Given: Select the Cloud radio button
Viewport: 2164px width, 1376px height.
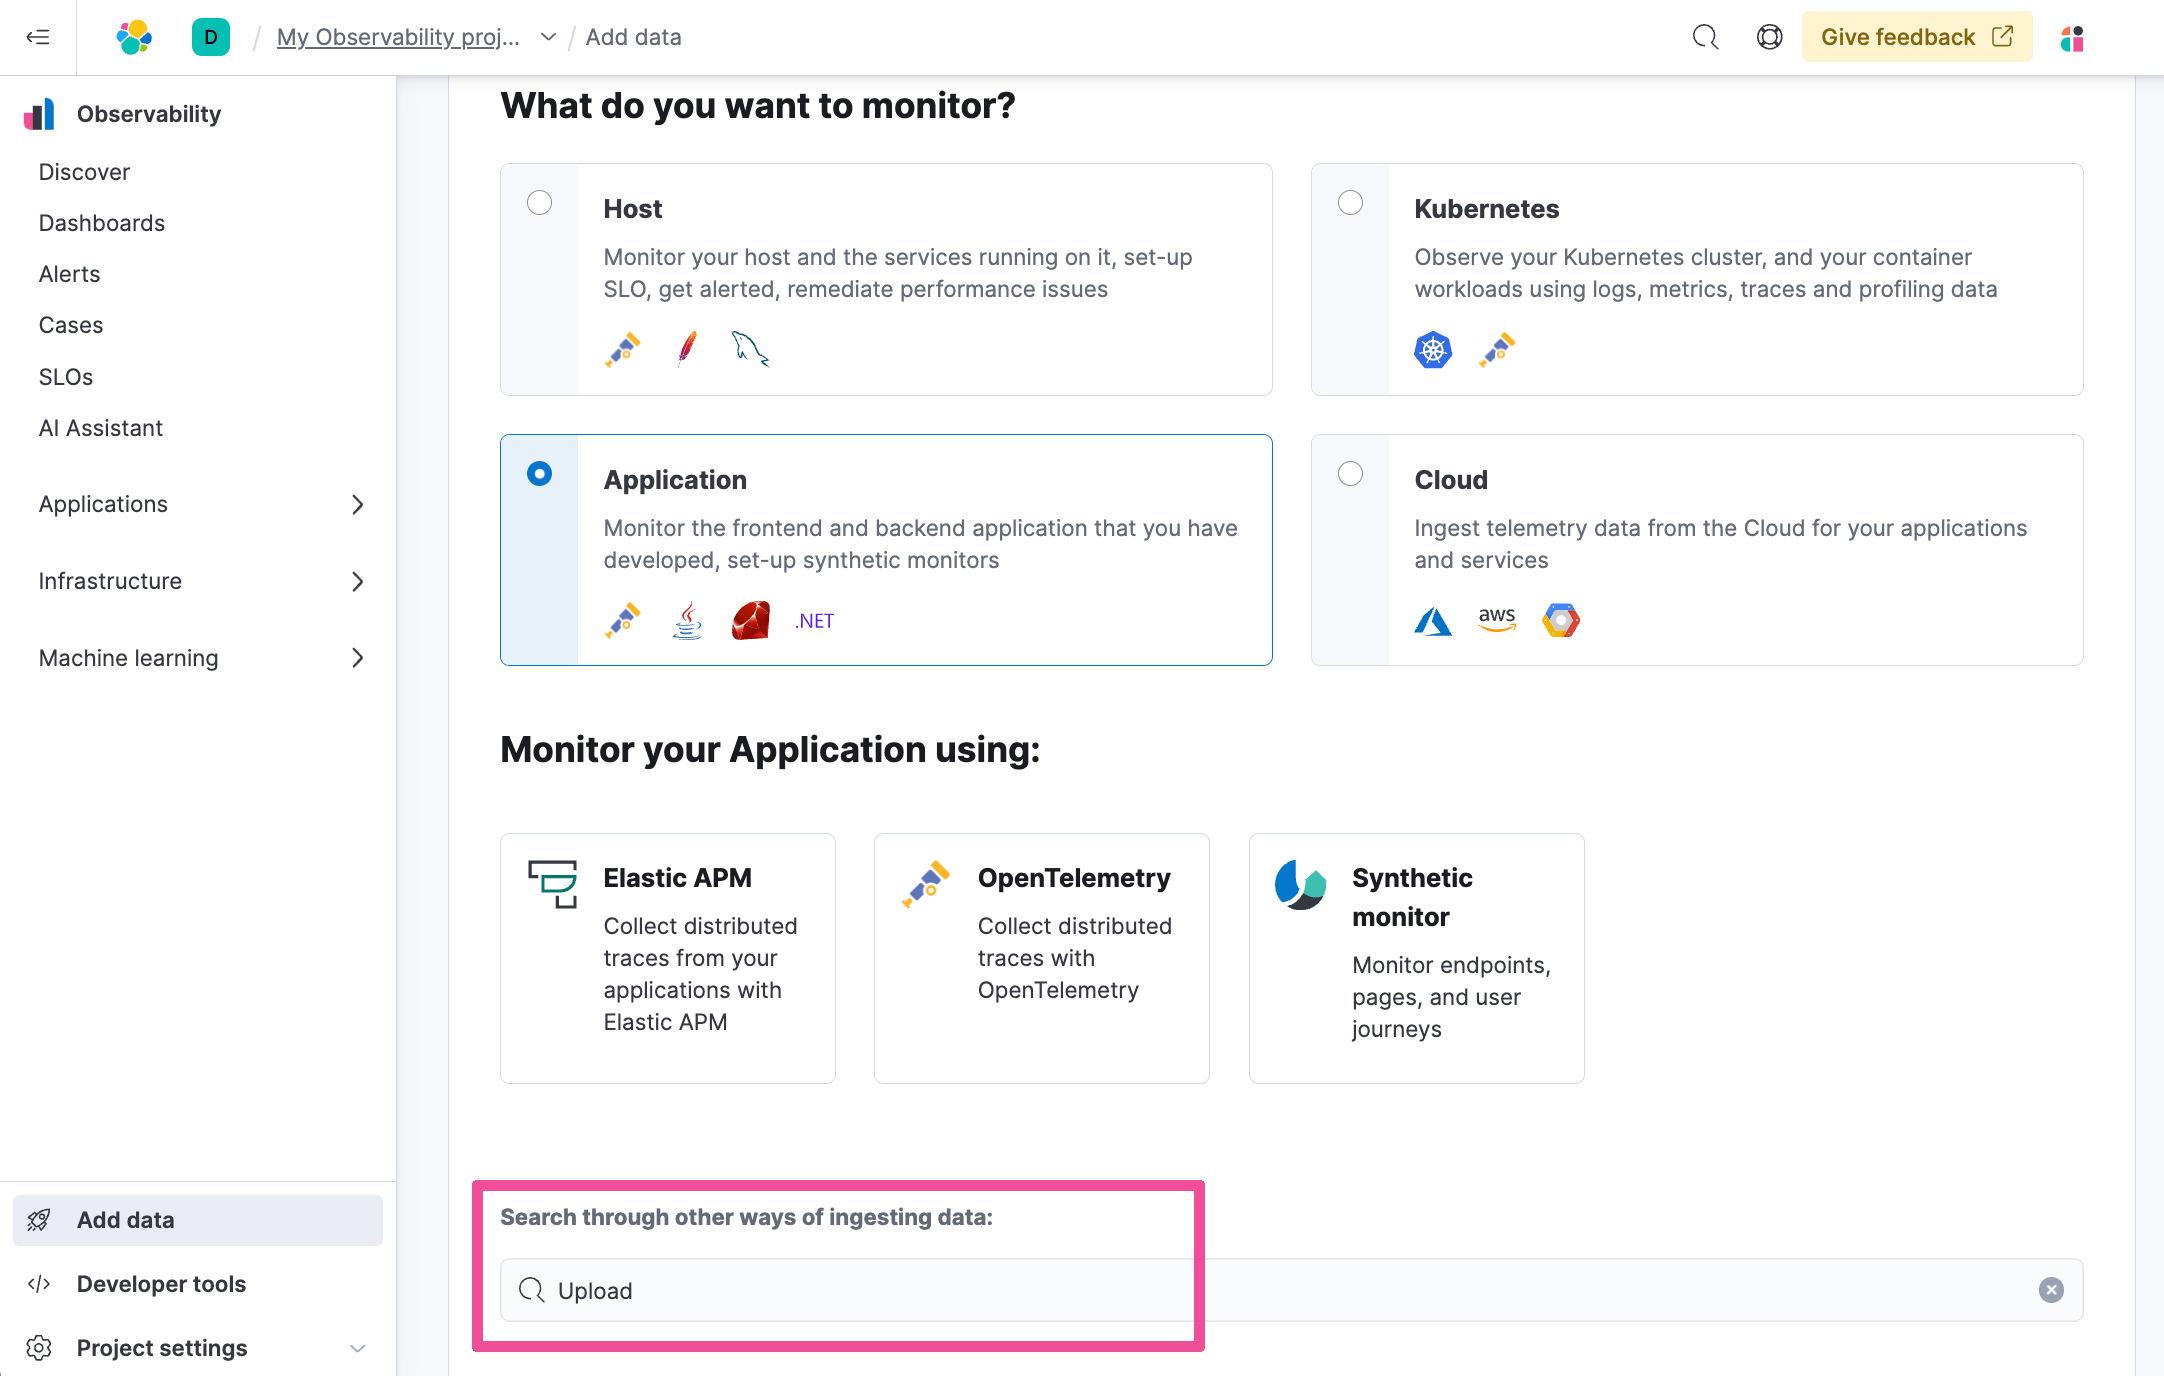Looking at the screenshot, I should pyautogui.click(x=1351, y=474).
